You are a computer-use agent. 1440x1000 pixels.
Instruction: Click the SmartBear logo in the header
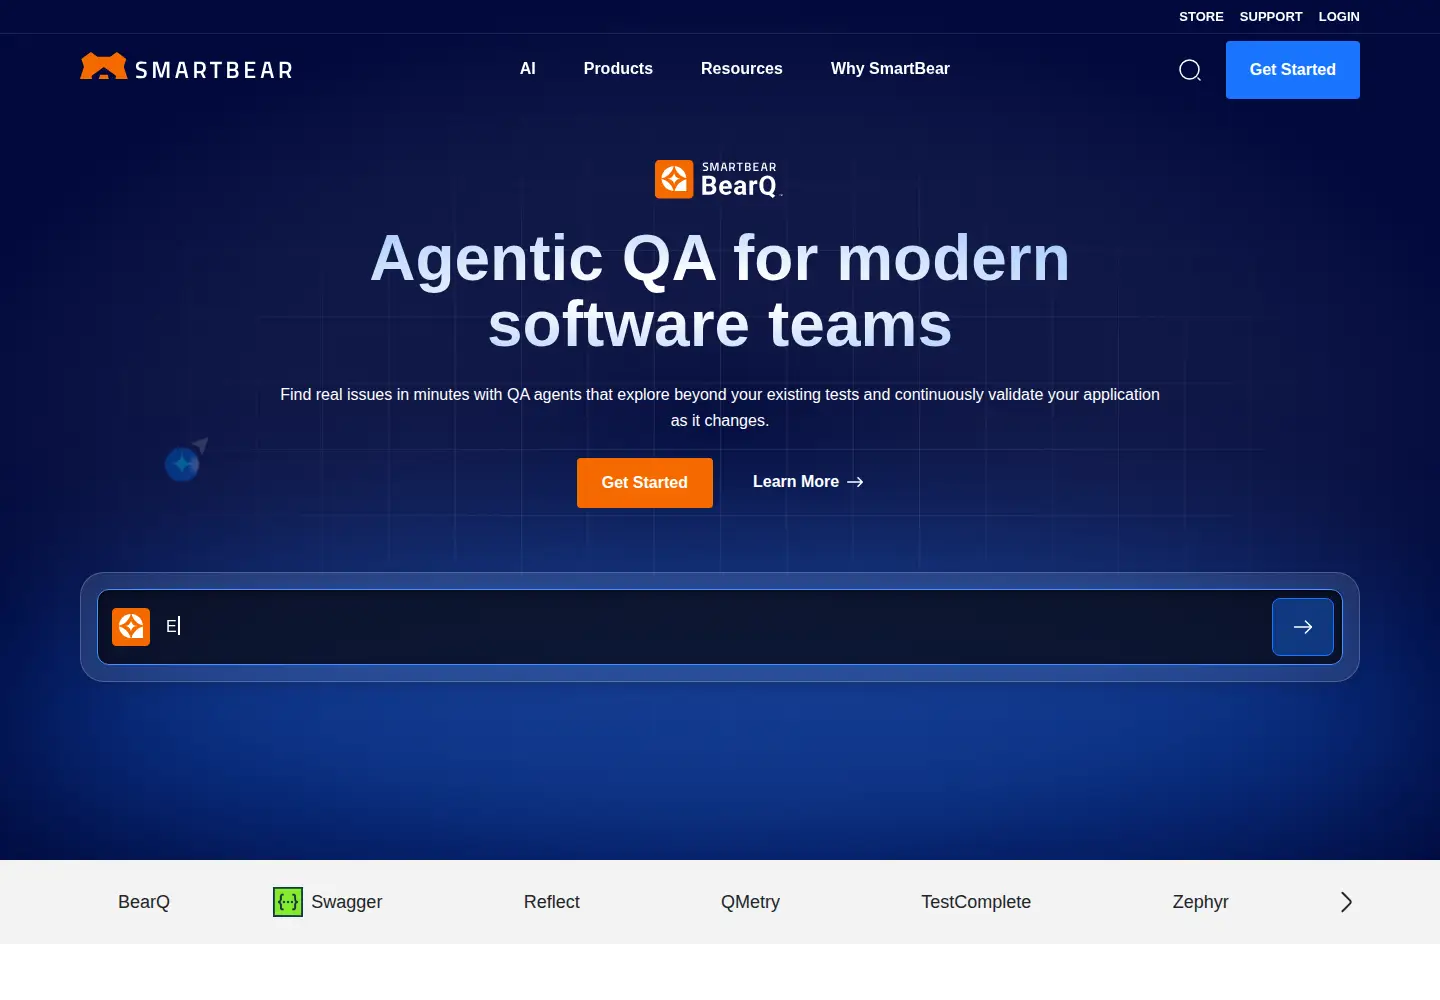(187, 67)
